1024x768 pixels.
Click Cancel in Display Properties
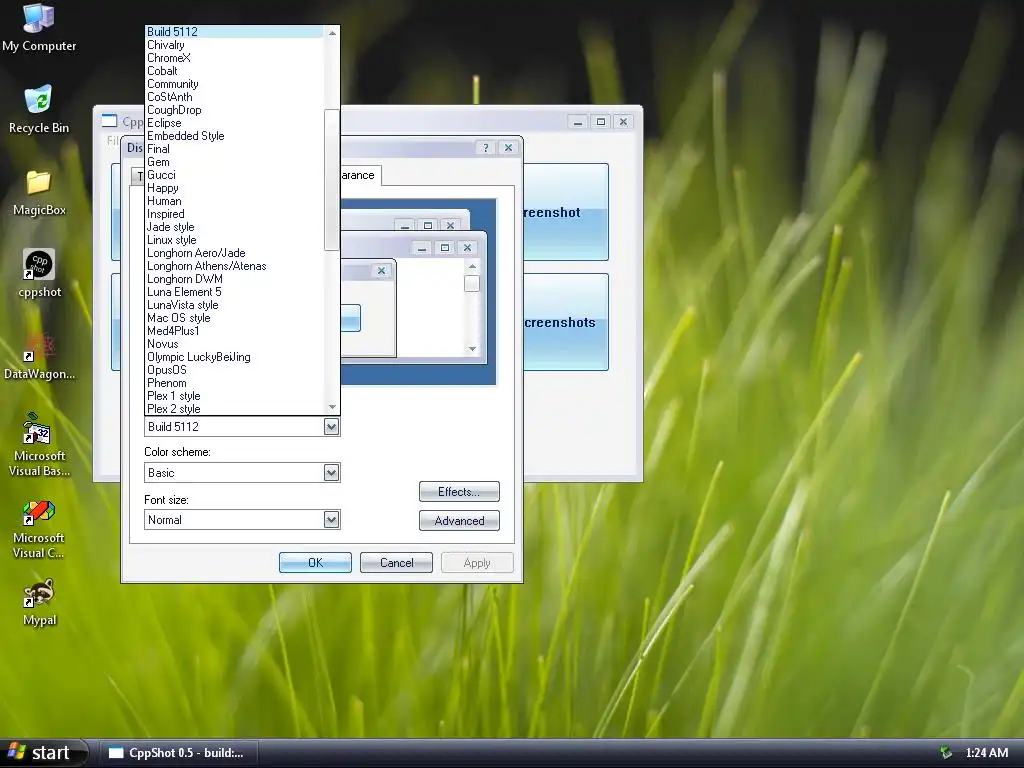[396, 562]
